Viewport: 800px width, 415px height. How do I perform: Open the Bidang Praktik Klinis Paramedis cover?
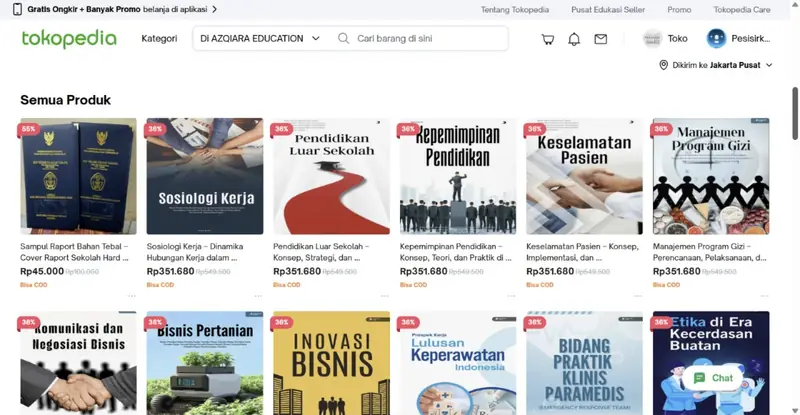click(x=585, y=363)
